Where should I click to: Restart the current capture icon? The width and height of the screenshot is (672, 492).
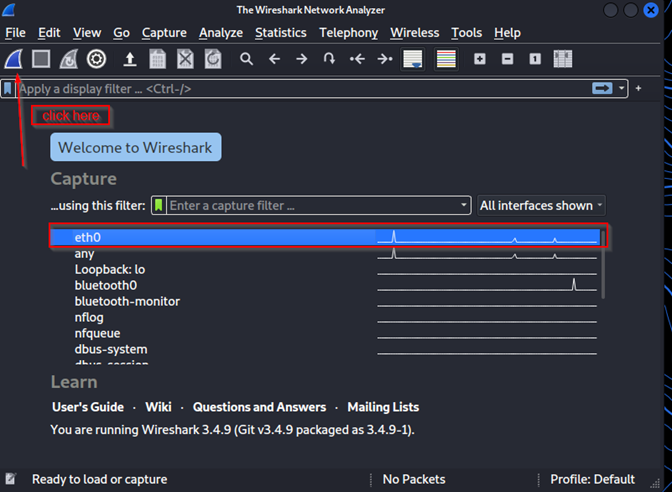click(x=69, y=59)
